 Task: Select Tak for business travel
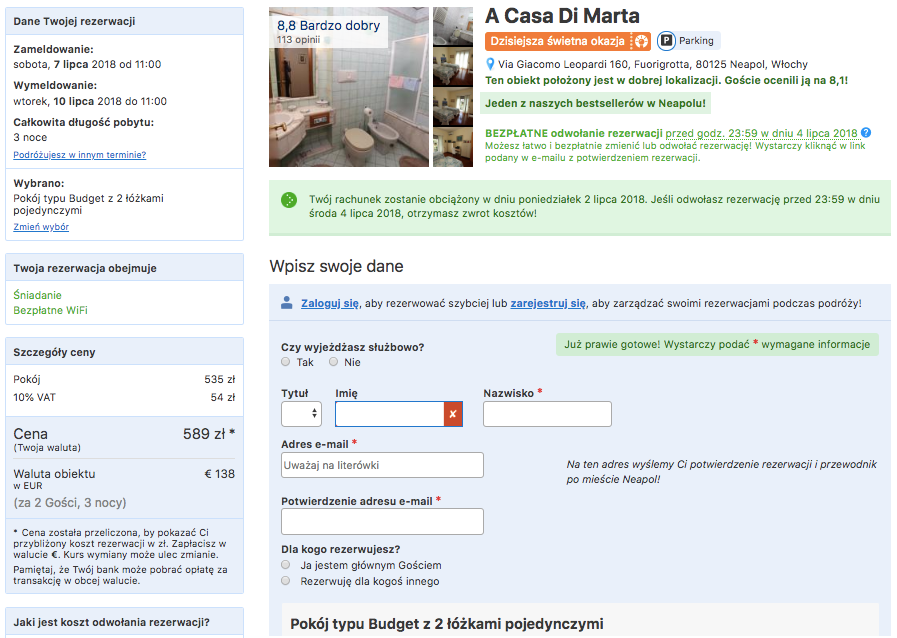click(x=285, y=362)
